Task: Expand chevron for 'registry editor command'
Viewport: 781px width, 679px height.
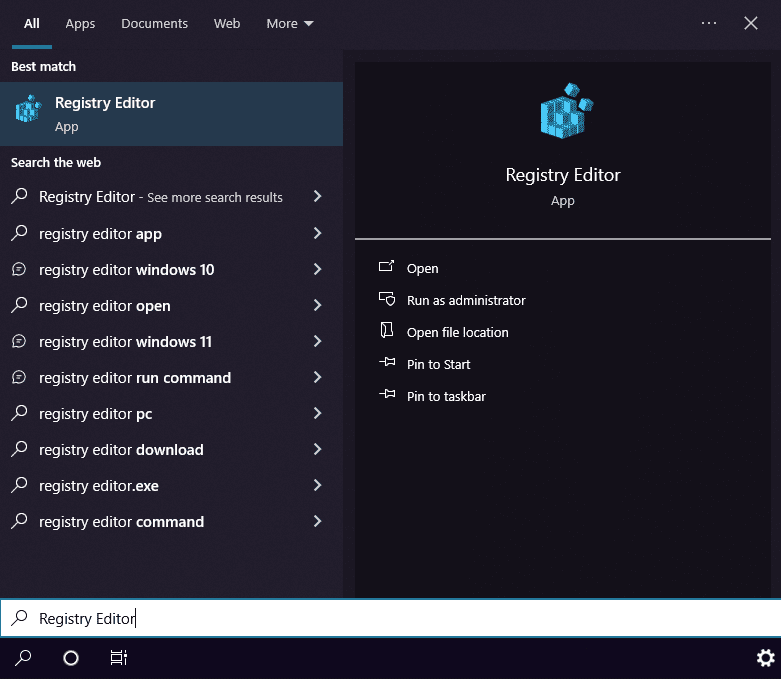Action: coord(318,521)
